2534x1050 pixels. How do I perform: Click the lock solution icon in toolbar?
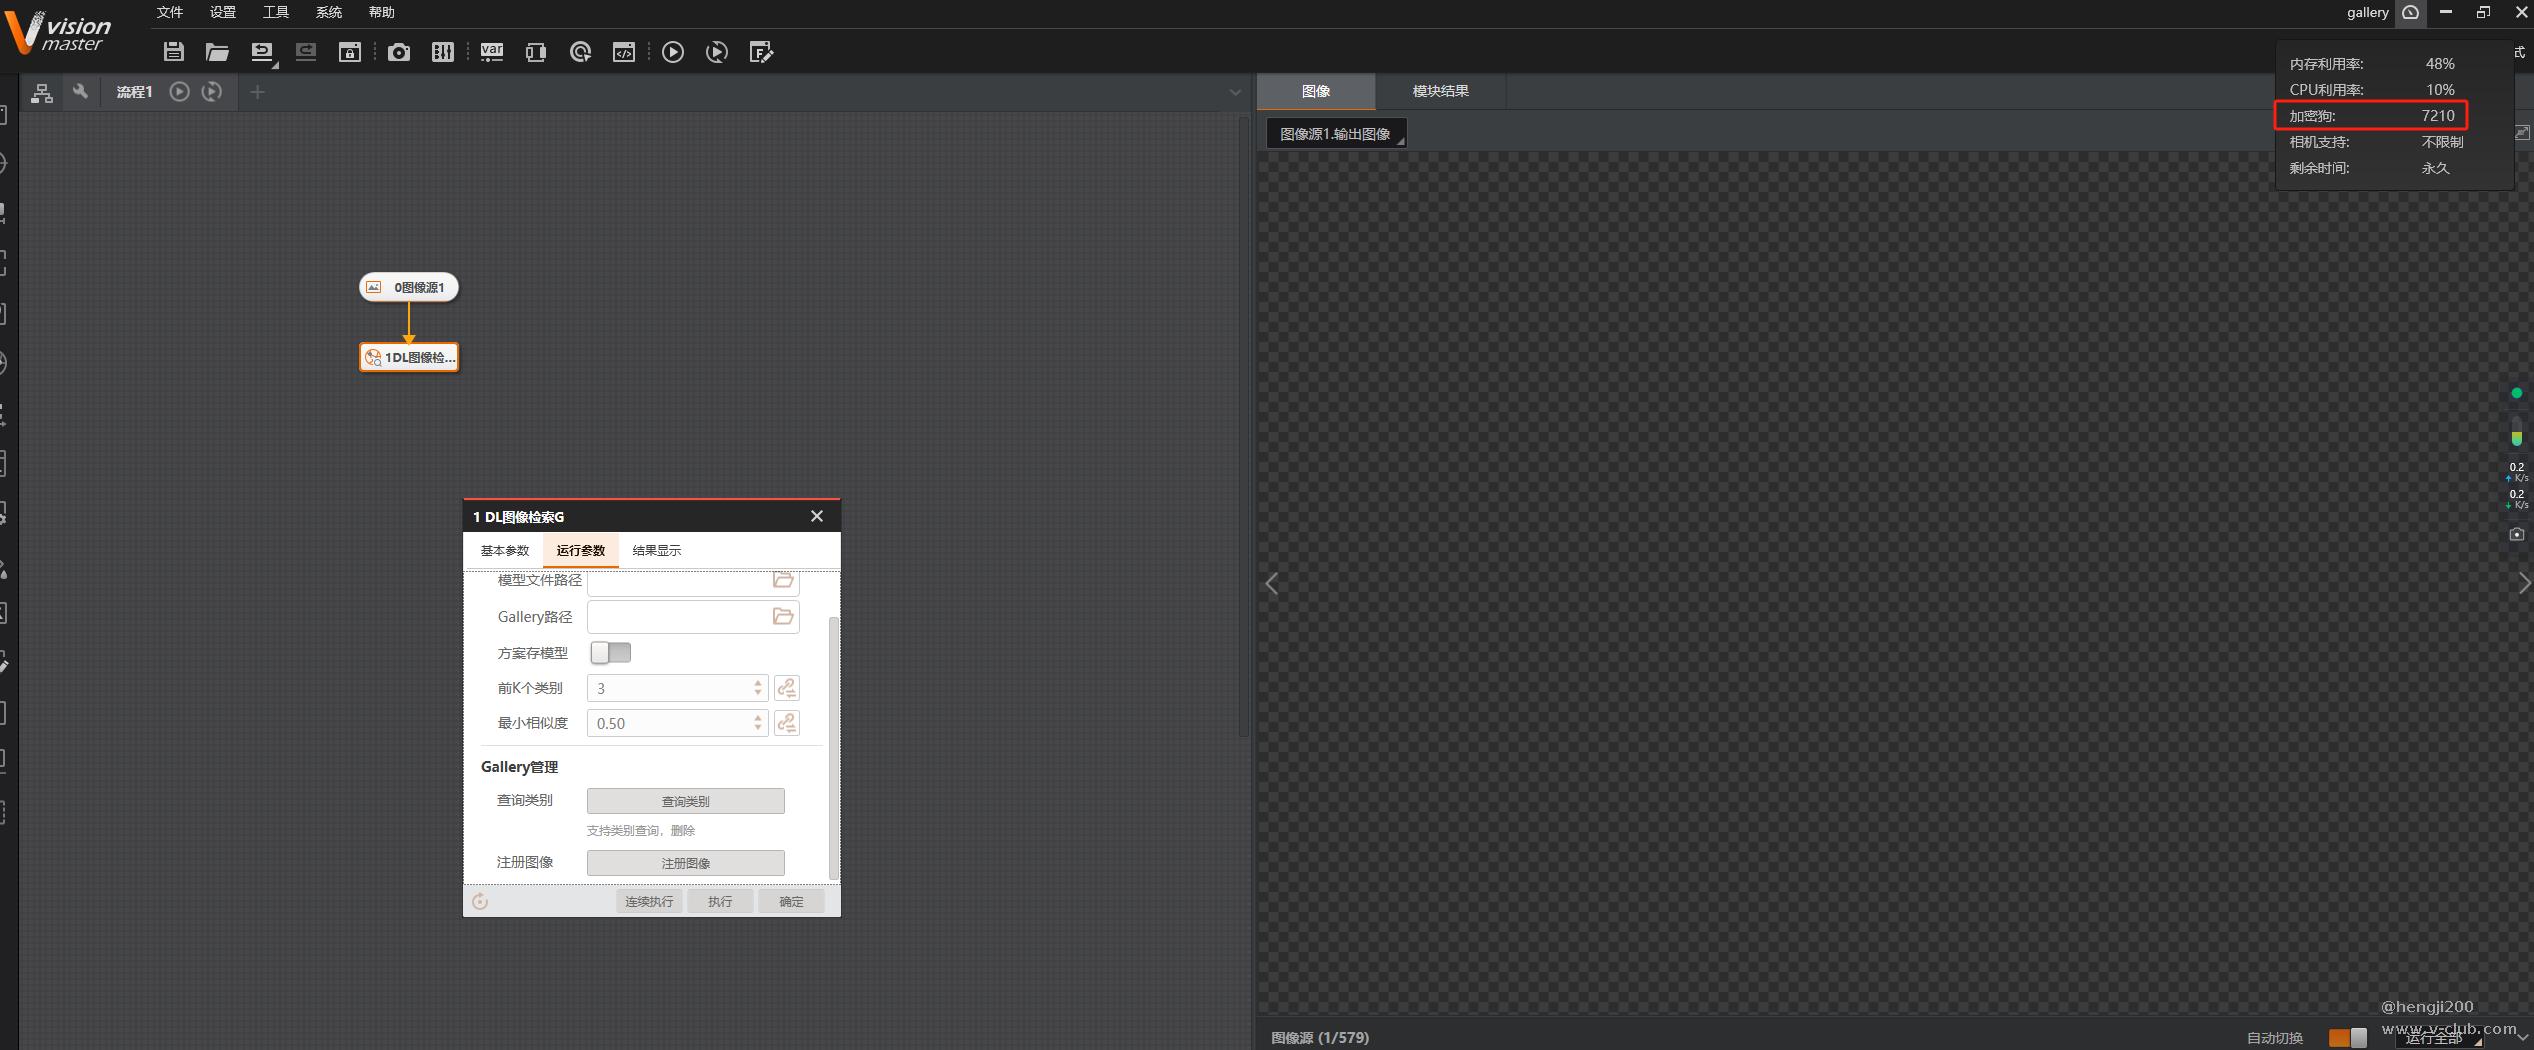349,52
